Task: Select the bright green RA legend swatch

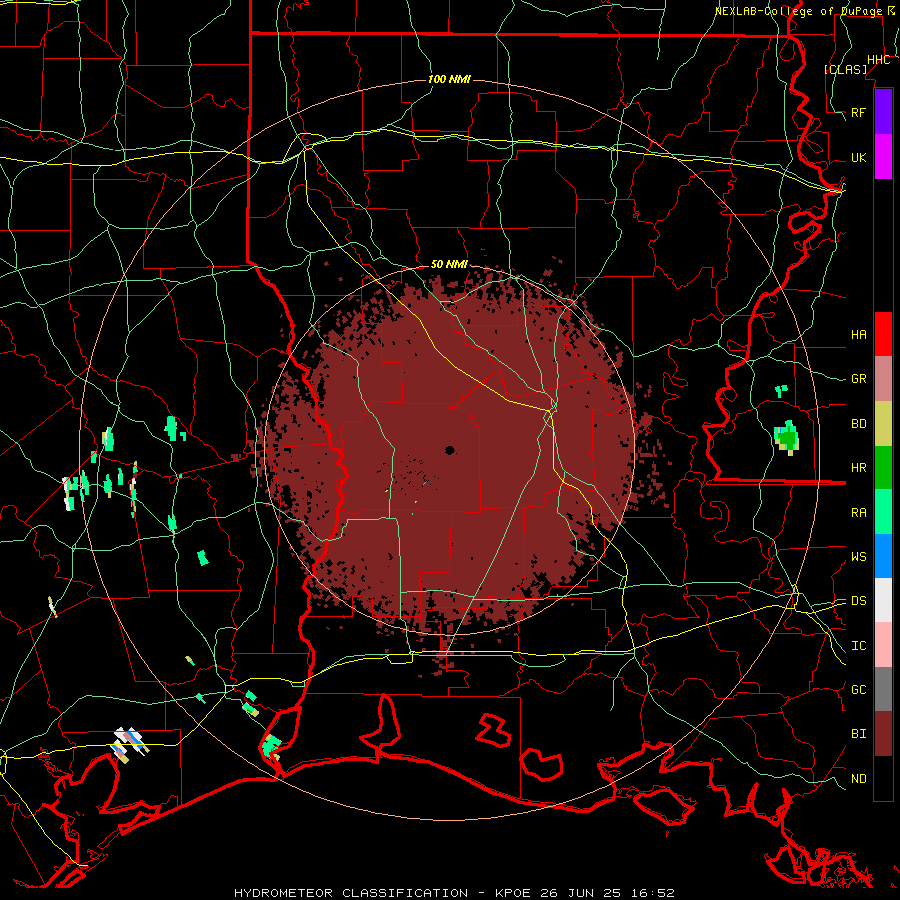Action: (883, 512)
